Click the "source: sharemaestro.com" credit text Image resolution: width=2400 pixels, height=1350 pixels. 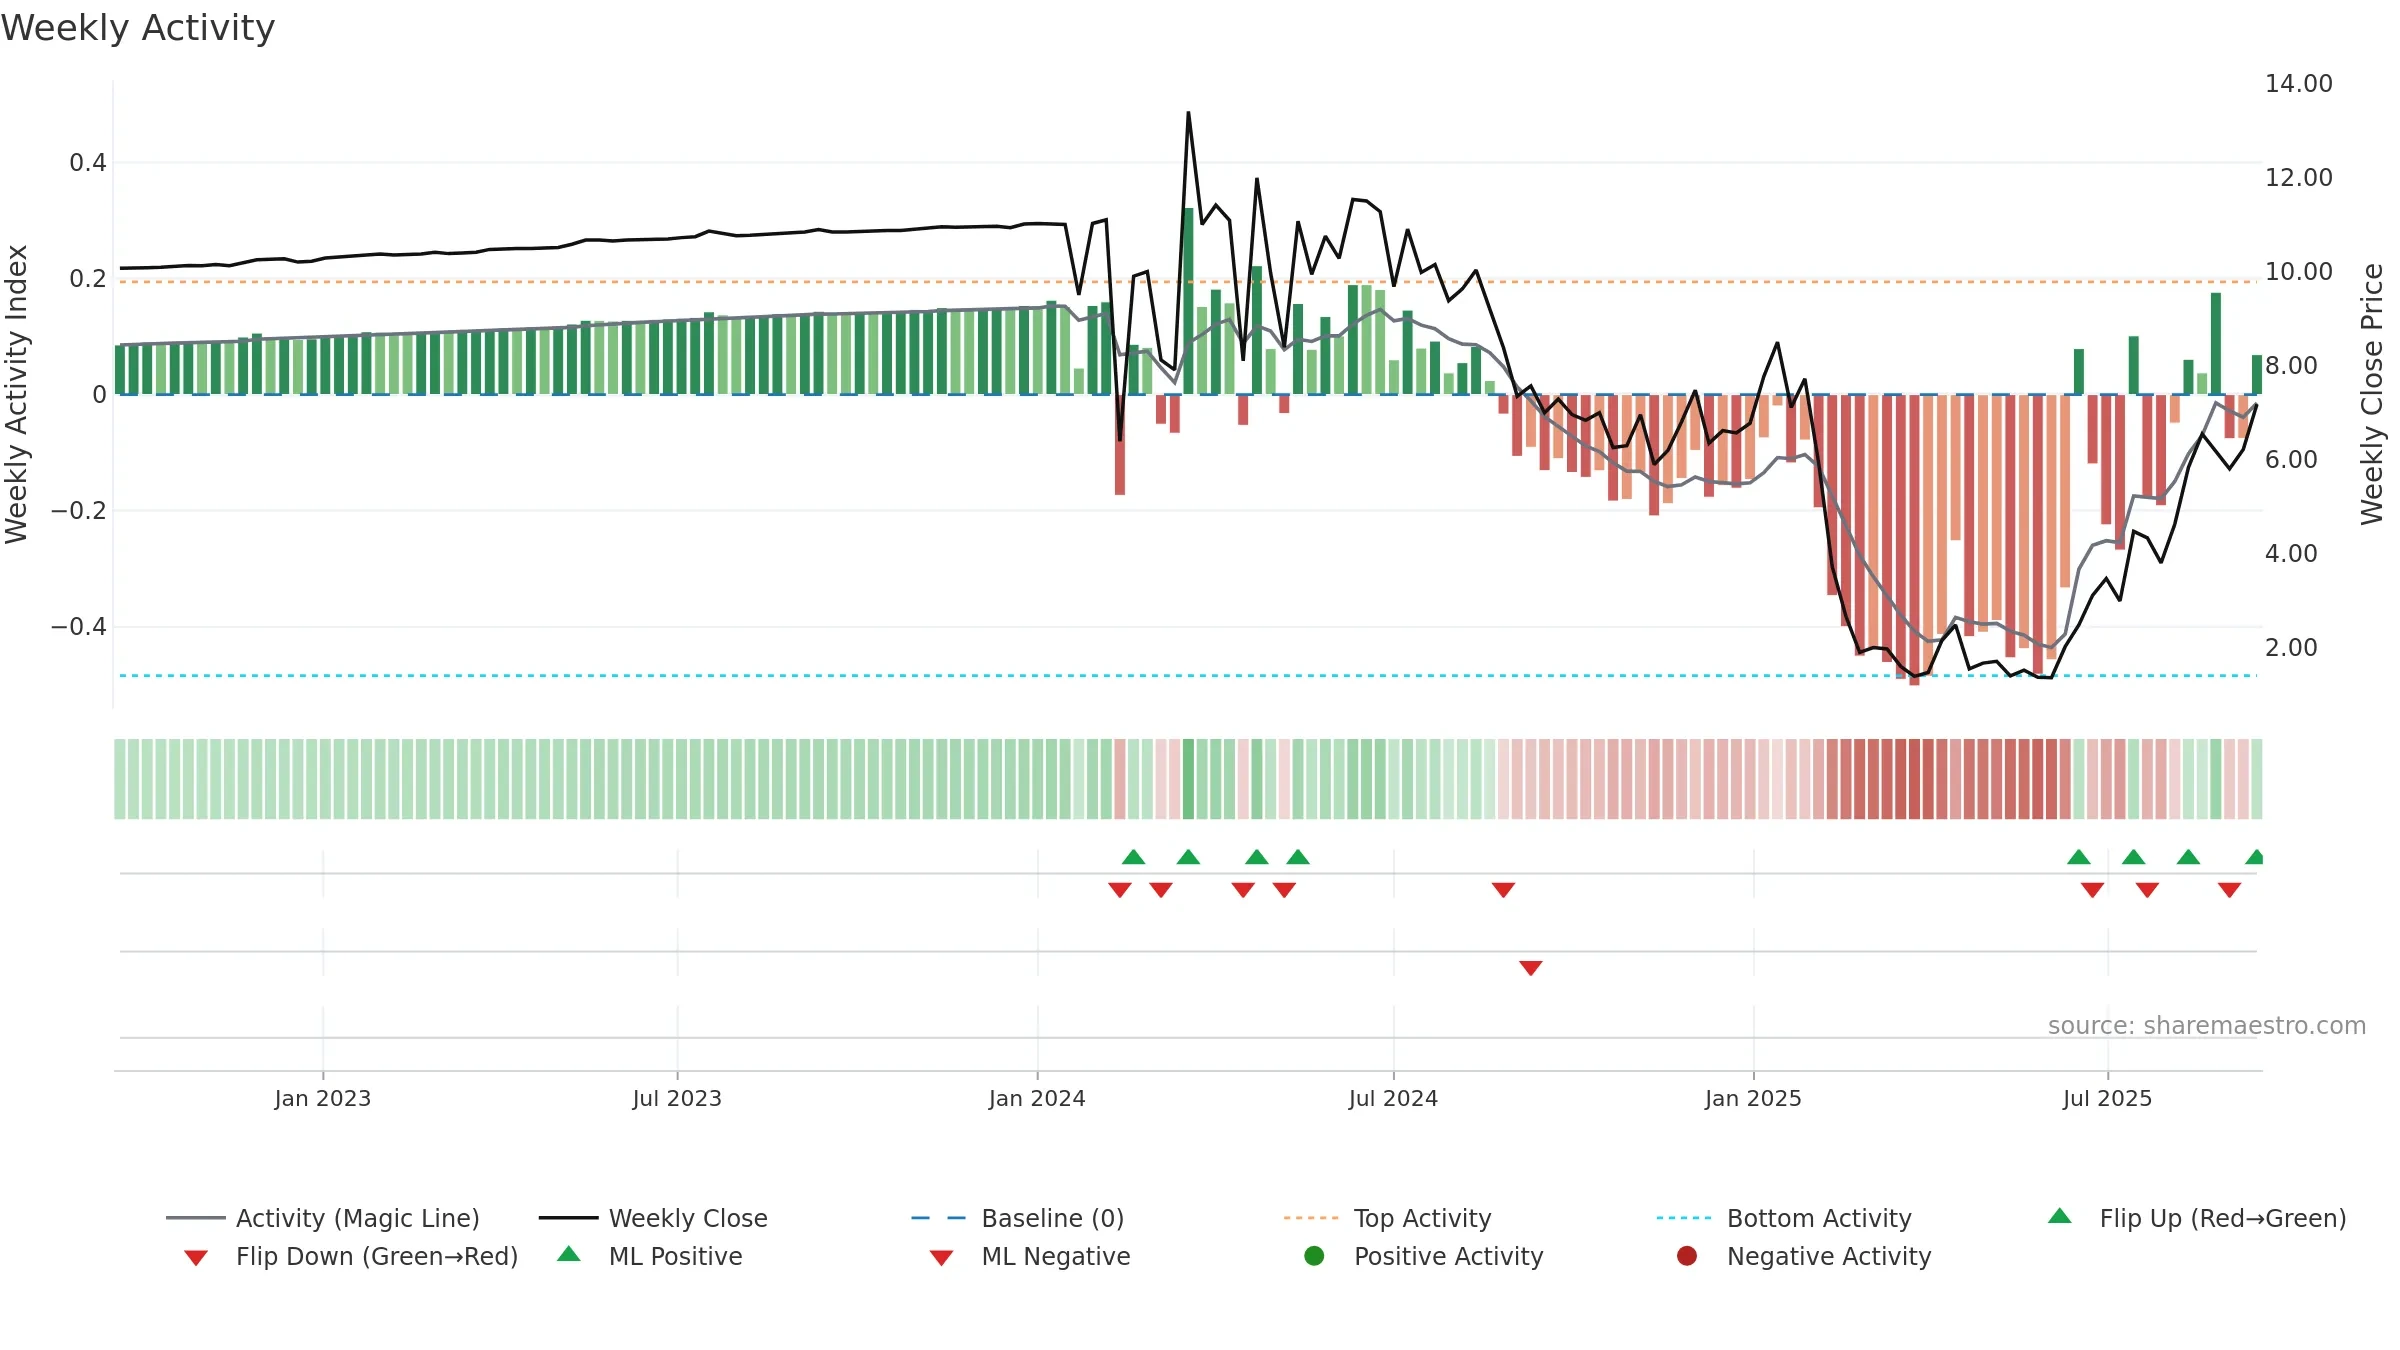click(x=2207, y=1026)
